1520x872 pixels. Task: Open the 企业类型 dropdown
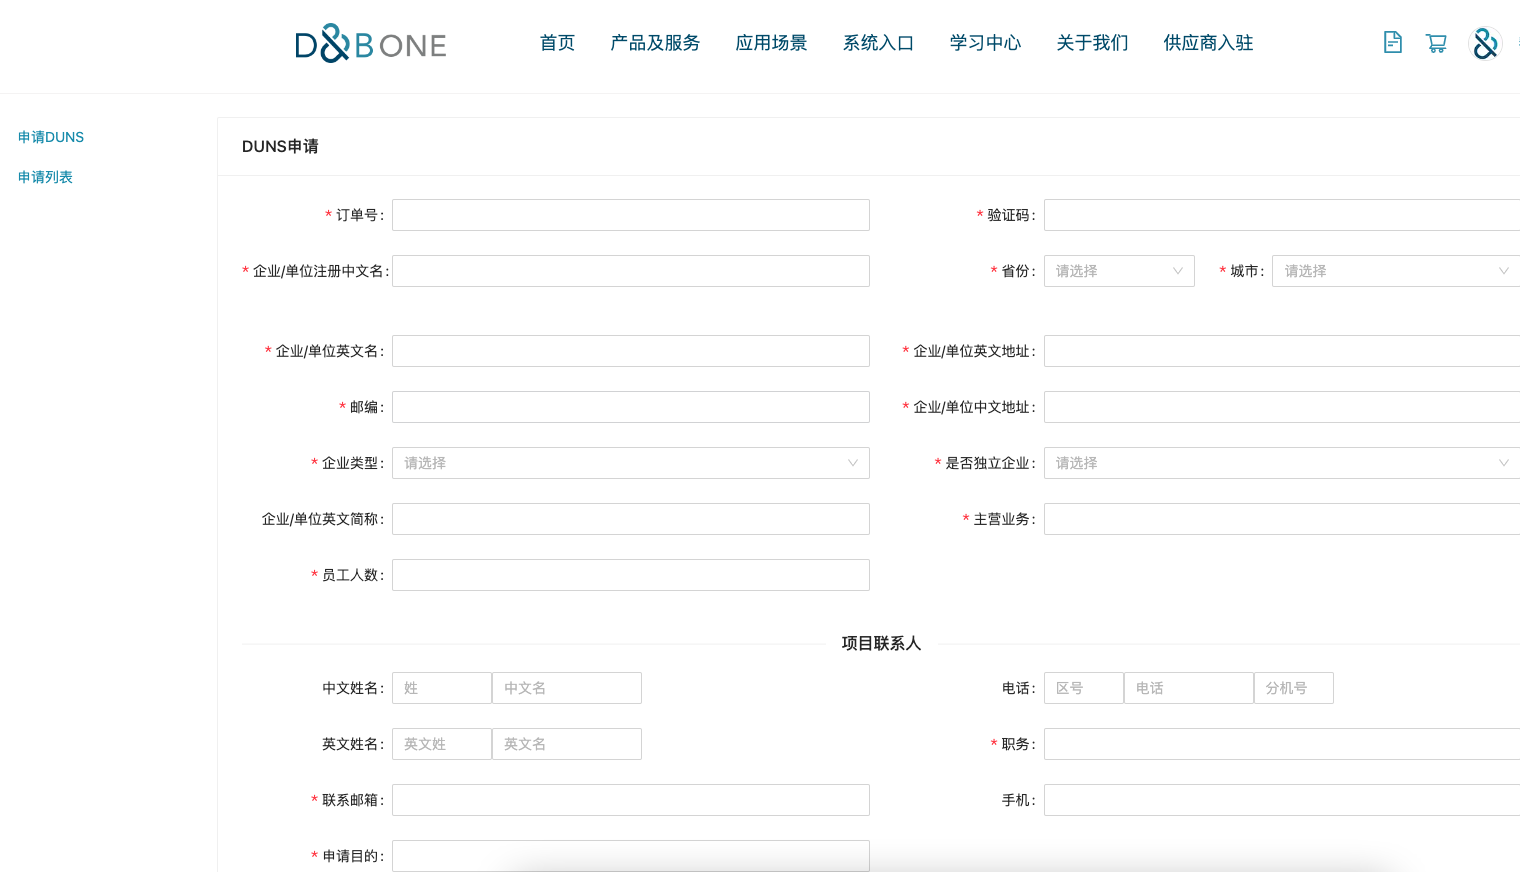630,463
